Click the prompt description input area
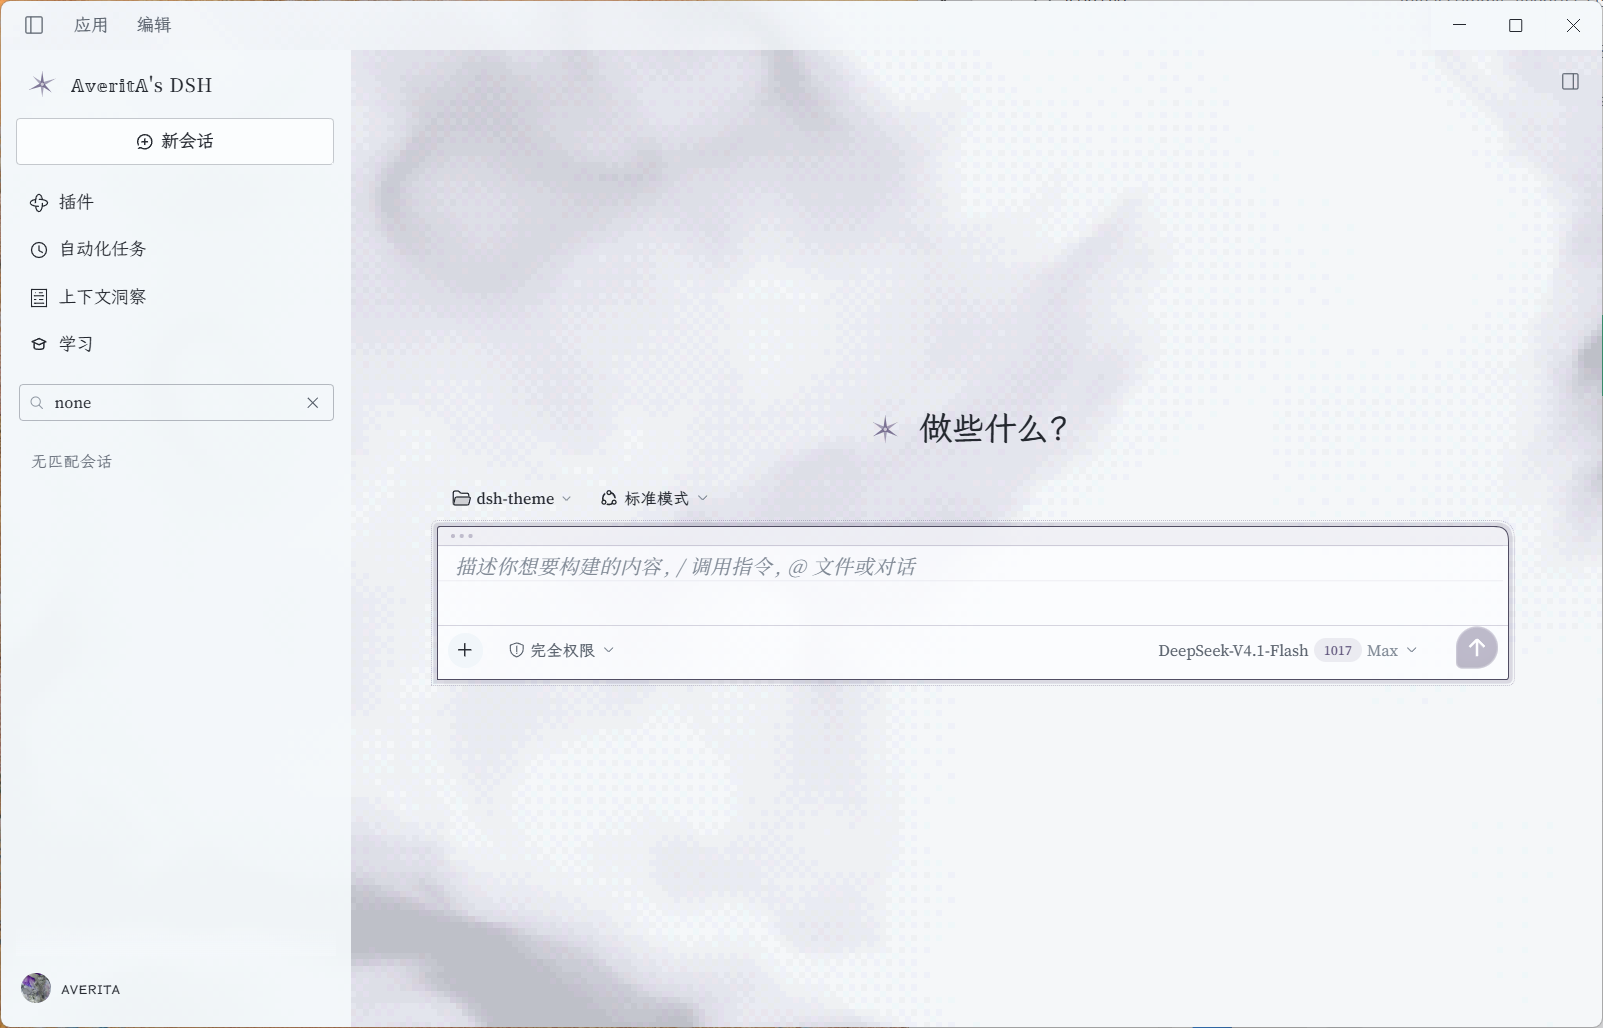The width and height of the screenshot is (1603, 1028). pos(972,585)
